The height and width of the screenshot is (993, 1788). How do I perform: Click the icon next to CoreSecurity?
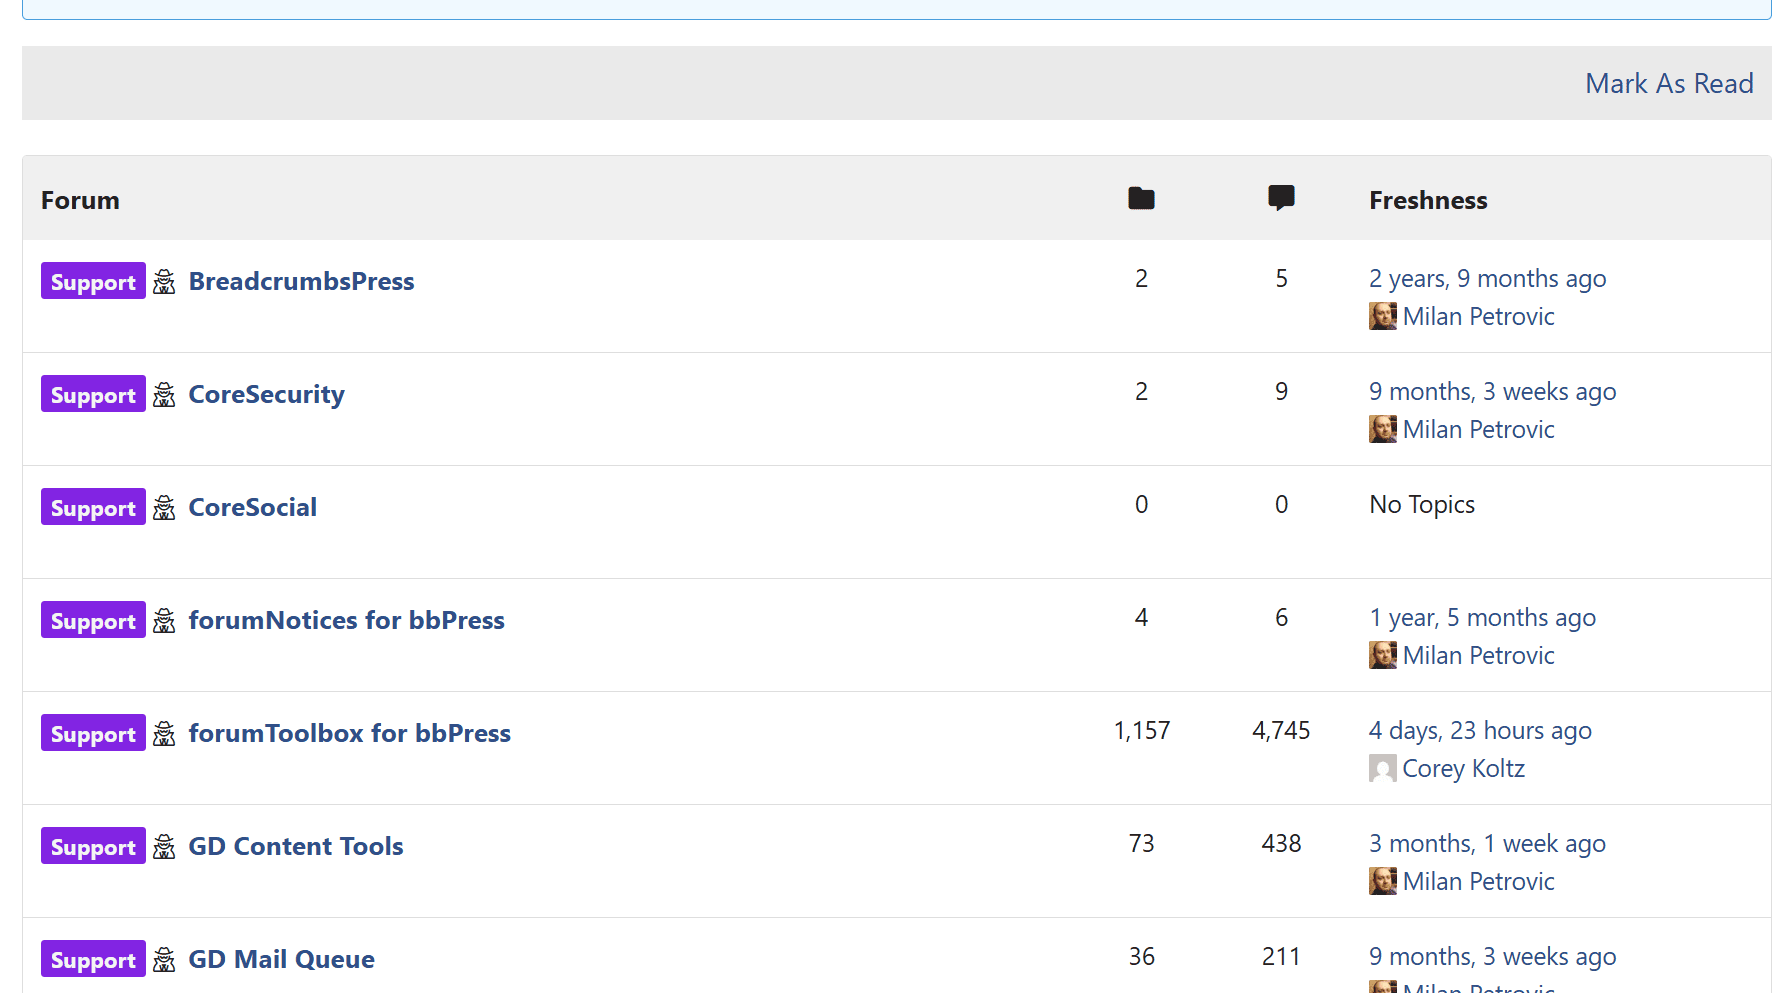tap(164, 394)
